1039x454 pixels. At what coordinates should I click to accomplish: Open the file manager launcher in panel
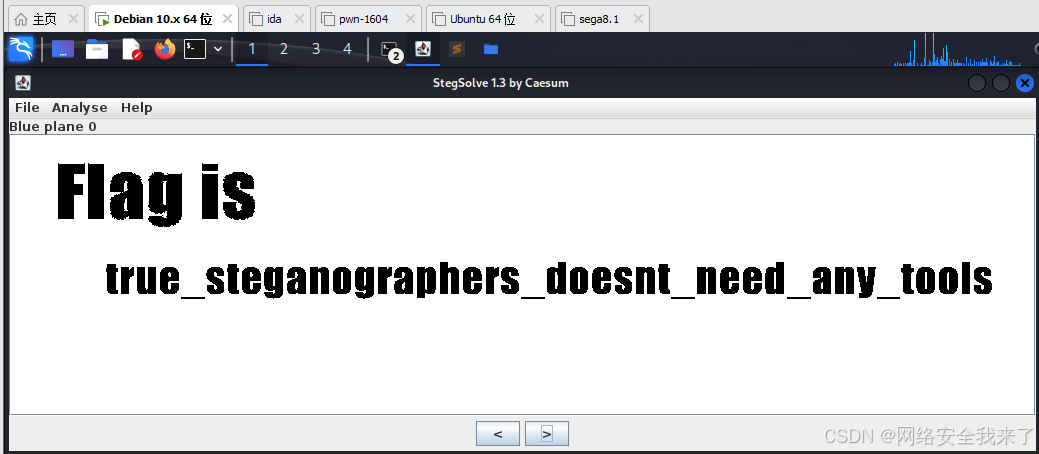[x=97, y=49]
